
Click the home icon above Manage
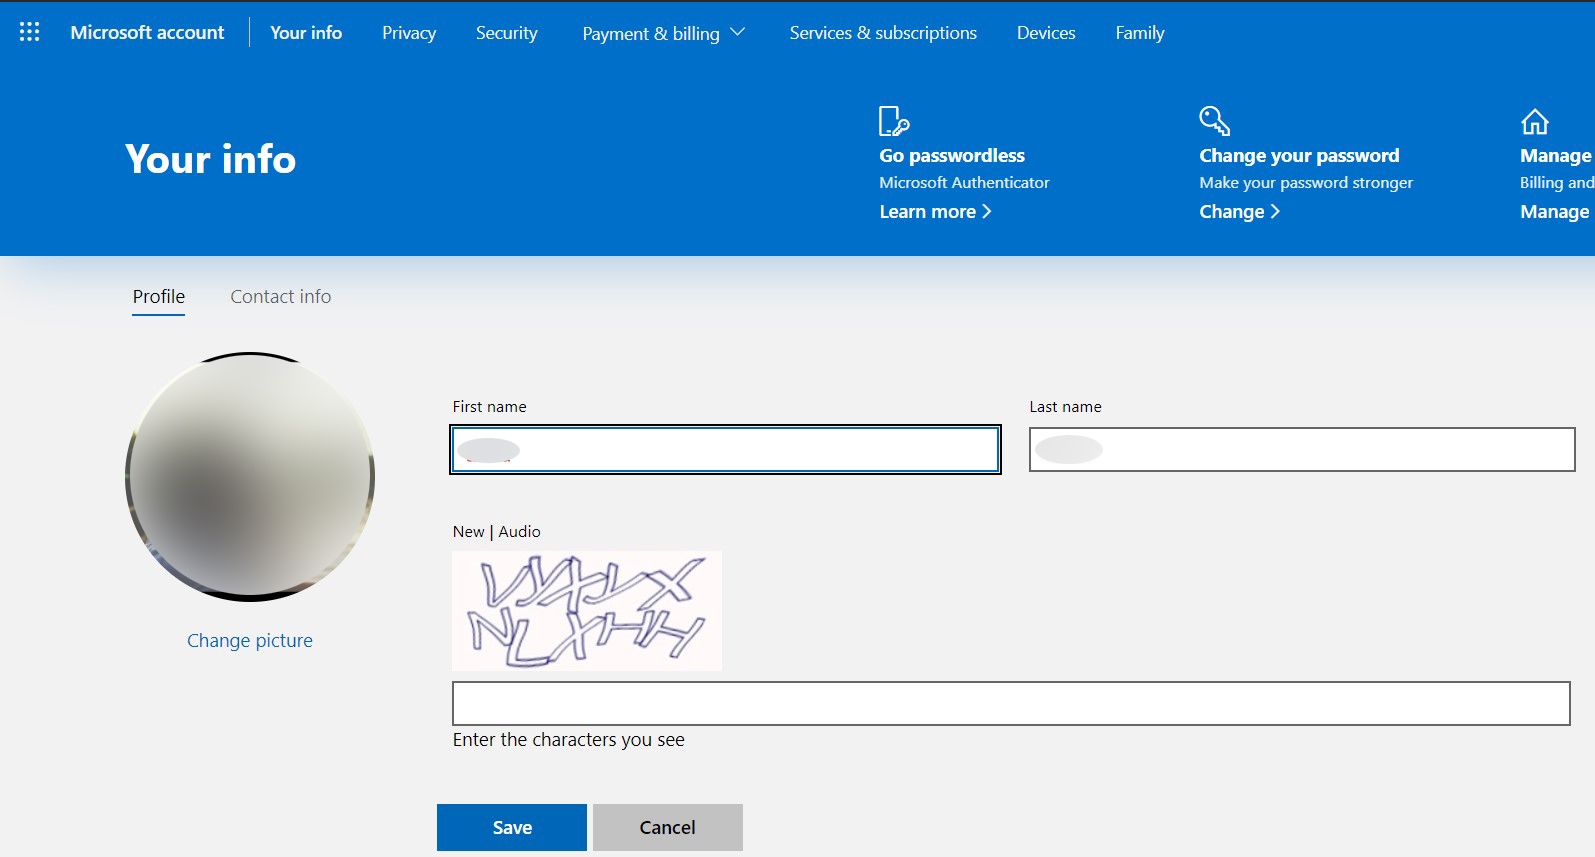click(x=1535, y=121)
